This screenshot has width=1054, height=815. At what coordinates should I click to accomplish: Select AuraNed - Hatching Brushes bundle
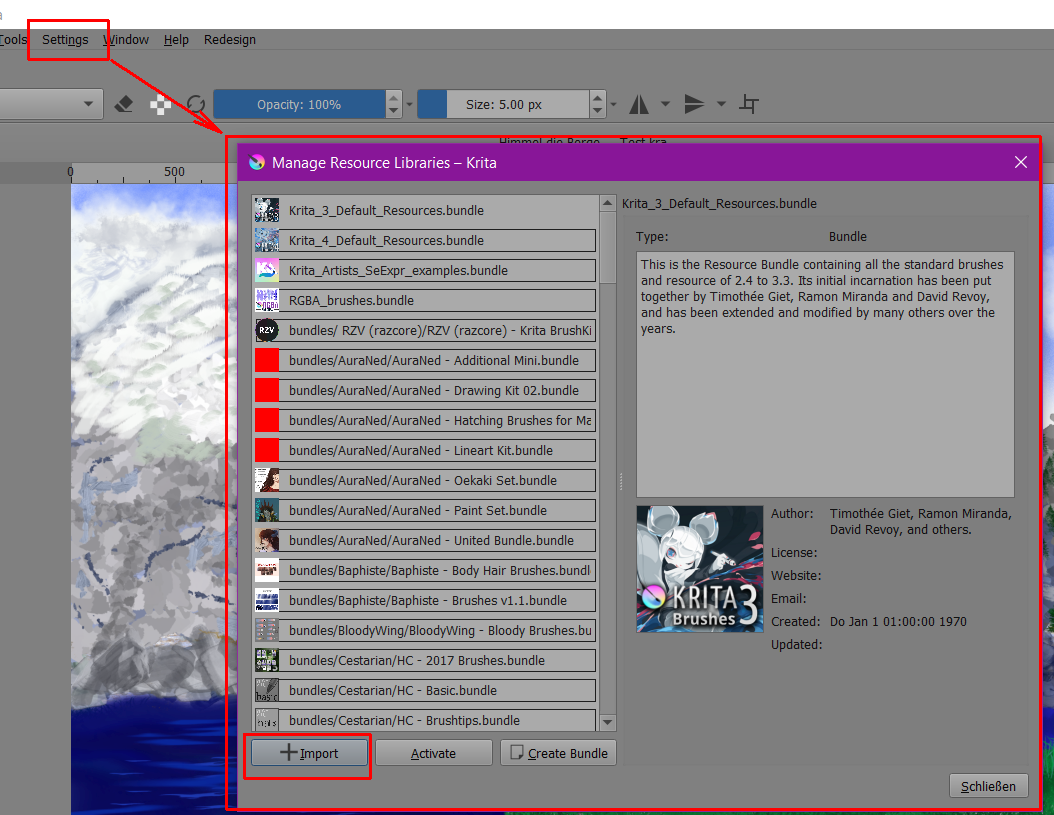(425, 420)
